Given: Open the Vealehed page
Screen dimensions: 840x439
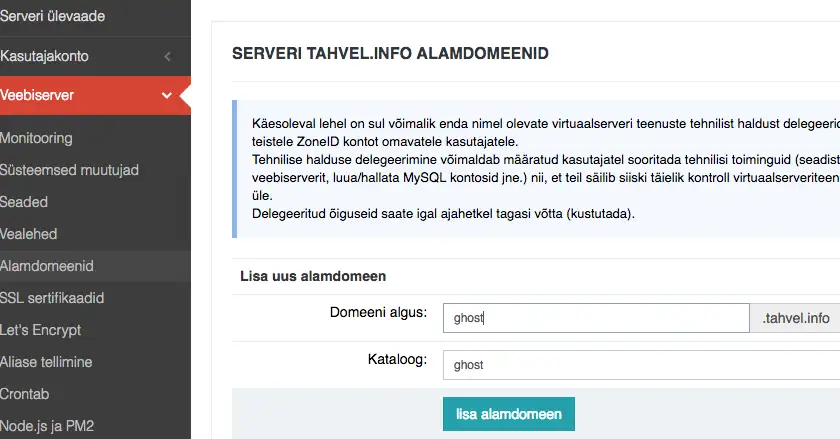Looking at the screenshot, I should tap(28, 234).
